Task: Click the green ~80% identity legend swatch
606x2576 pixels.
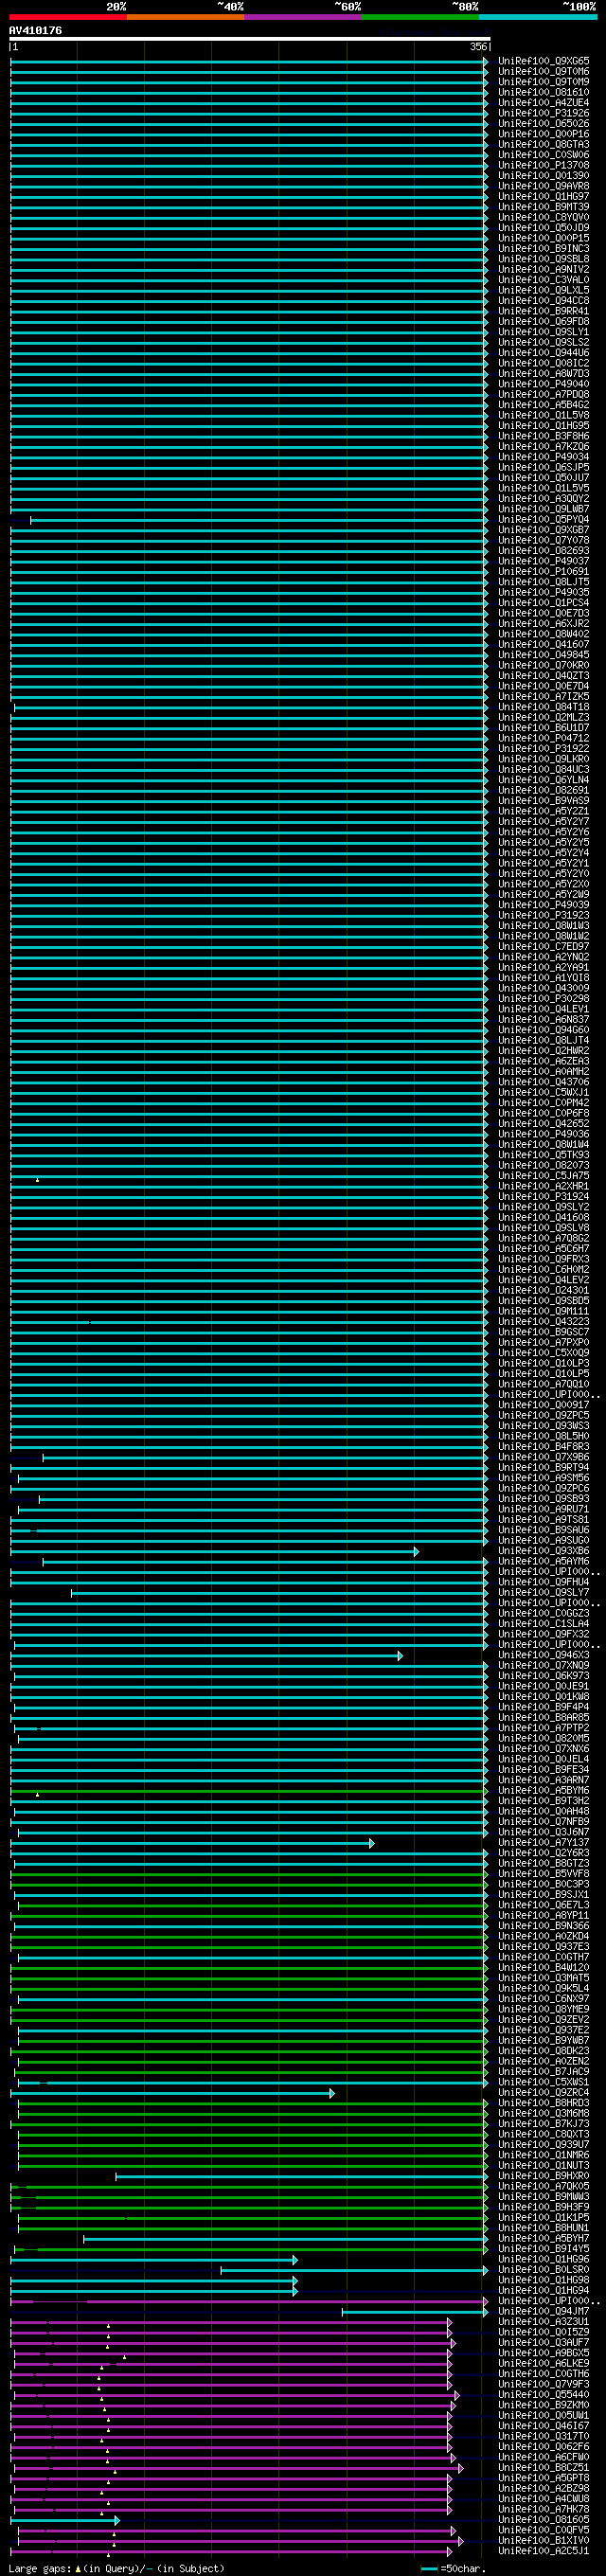Action: [420, 17]
